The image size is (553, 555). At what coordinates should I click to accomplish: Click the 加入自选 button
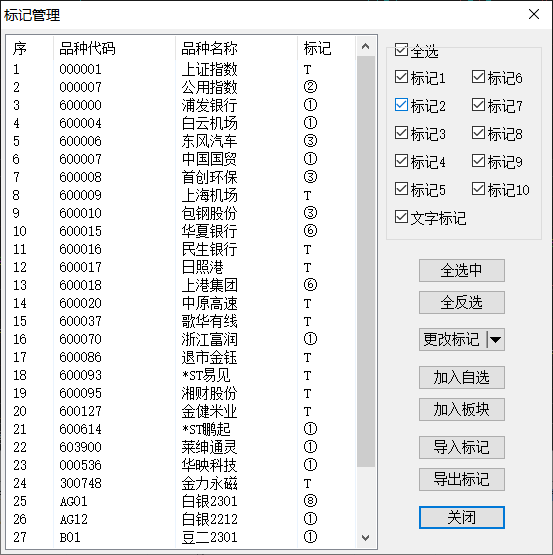[x=462, y=378]
